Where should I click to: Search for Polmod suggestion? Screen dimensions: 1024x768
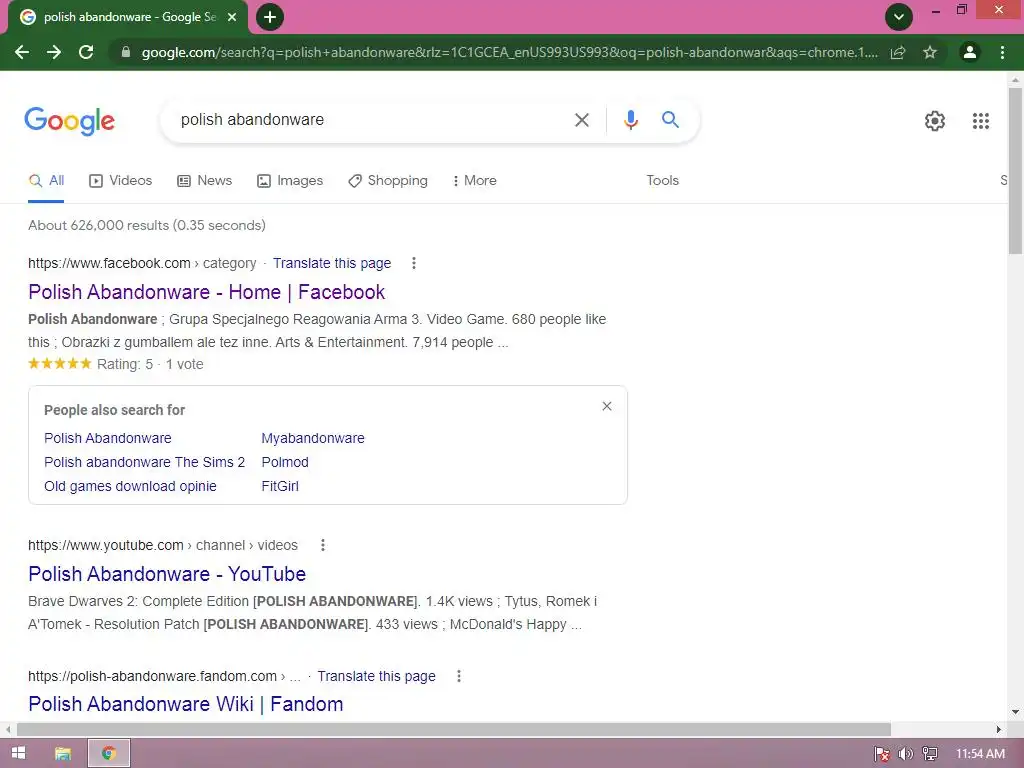click(285, 462)
